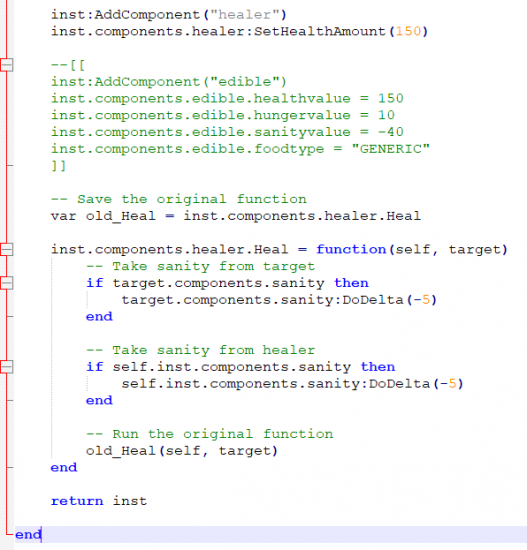Click the old_Heal(self, target) call
This screenshot has height=550, width=527.
pos(182,451)
